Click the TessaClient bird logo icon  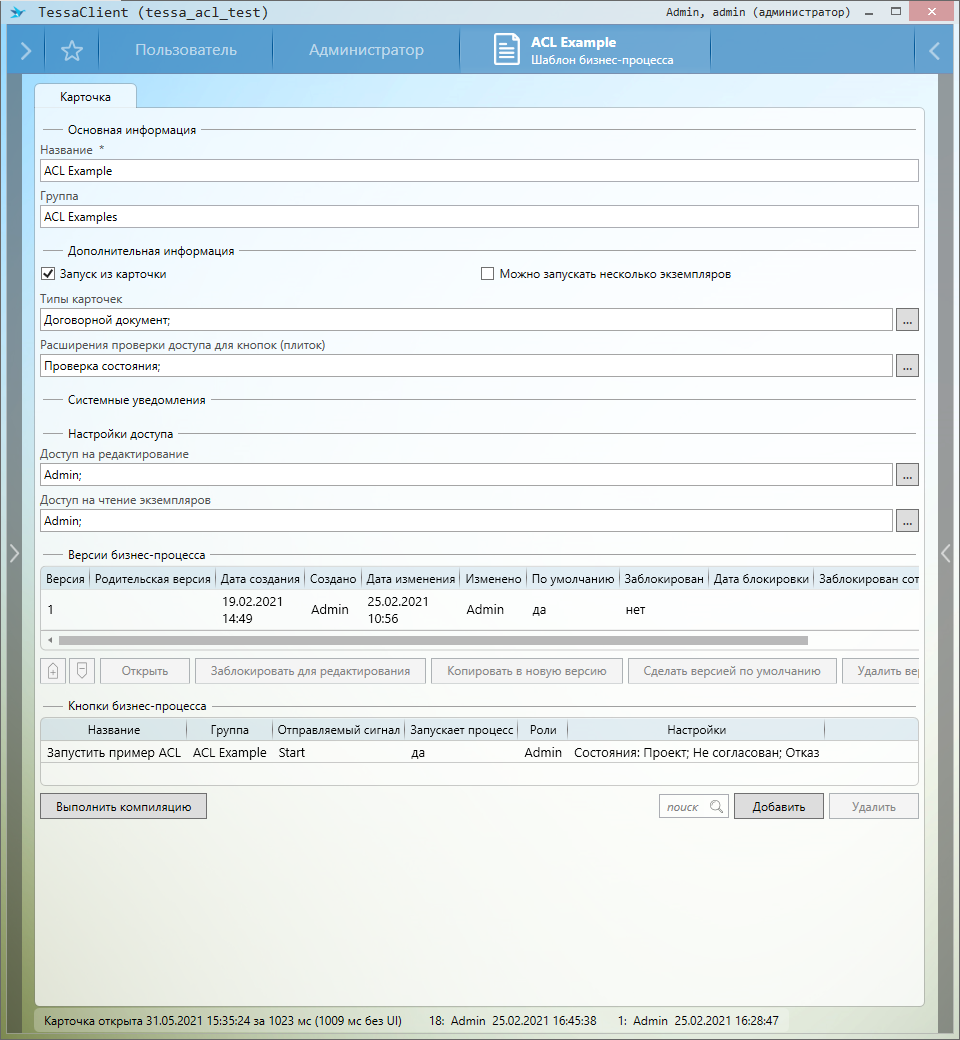[17, 13]
